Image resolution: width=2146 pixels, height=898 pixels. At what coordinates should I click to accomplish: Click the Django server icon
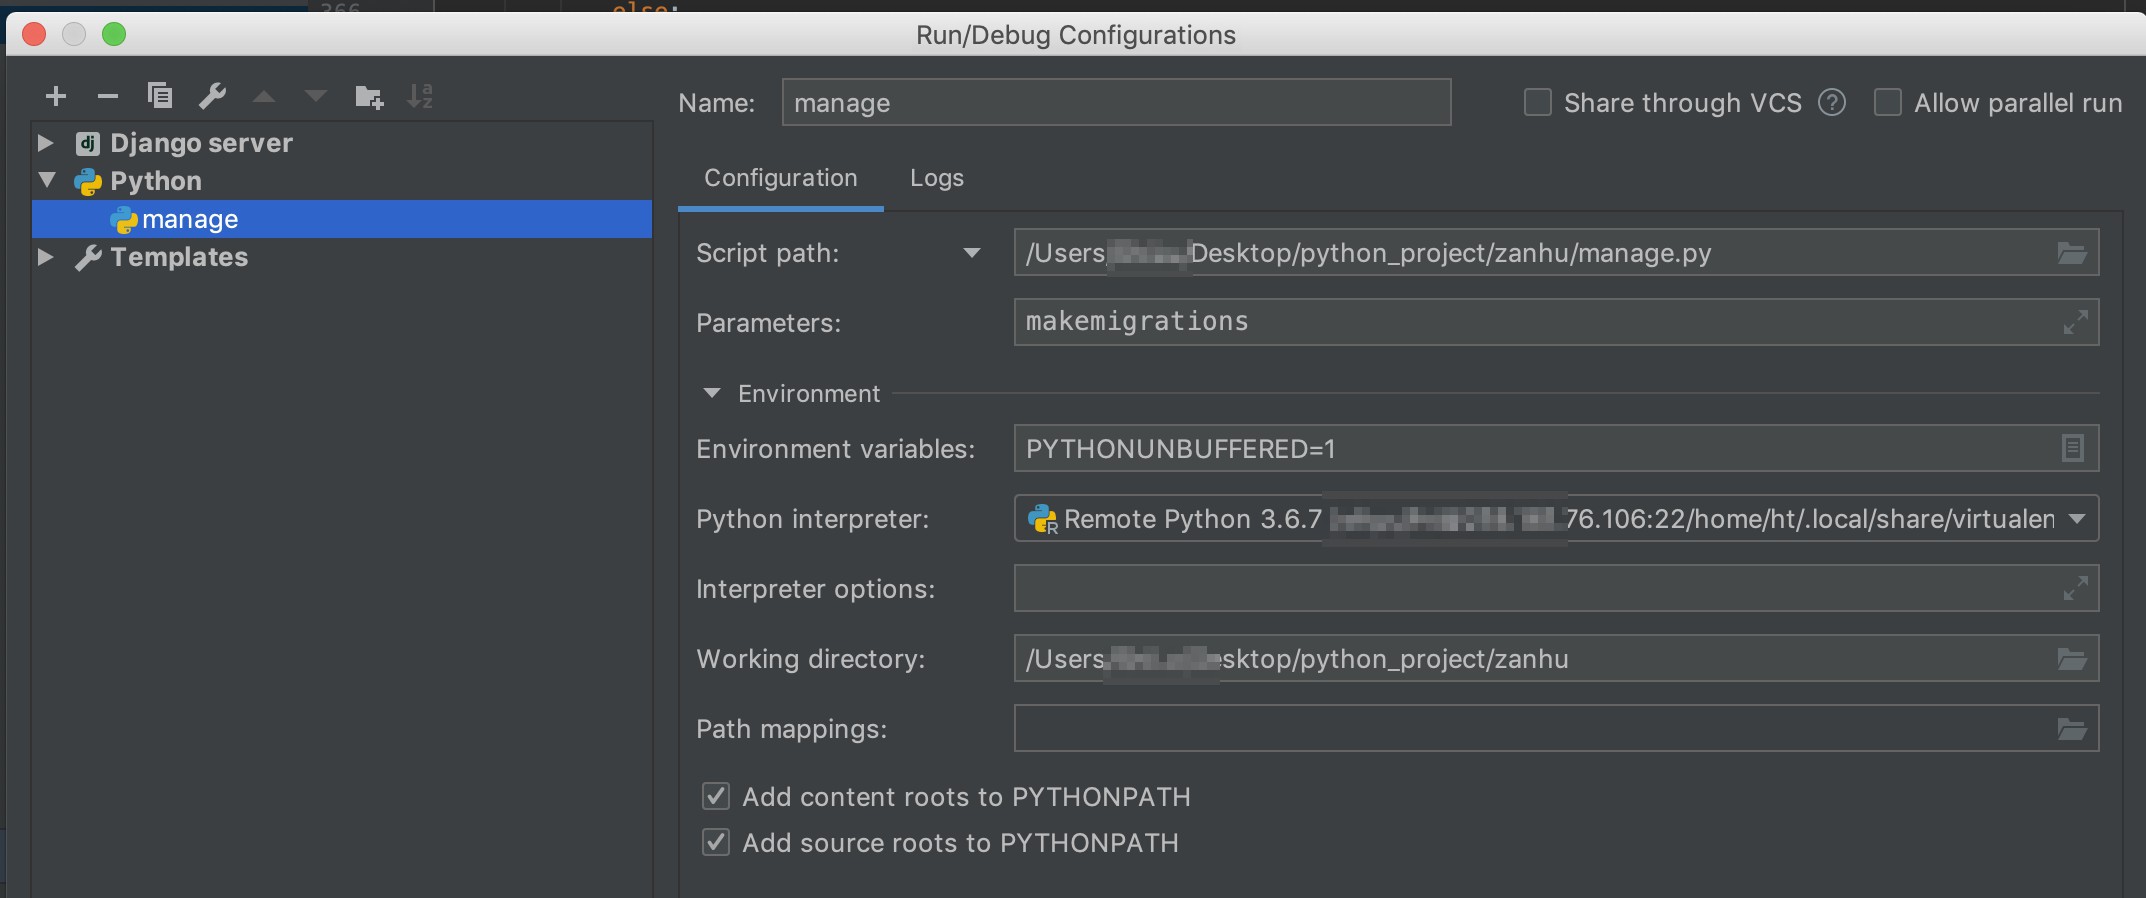coord(88,143)
